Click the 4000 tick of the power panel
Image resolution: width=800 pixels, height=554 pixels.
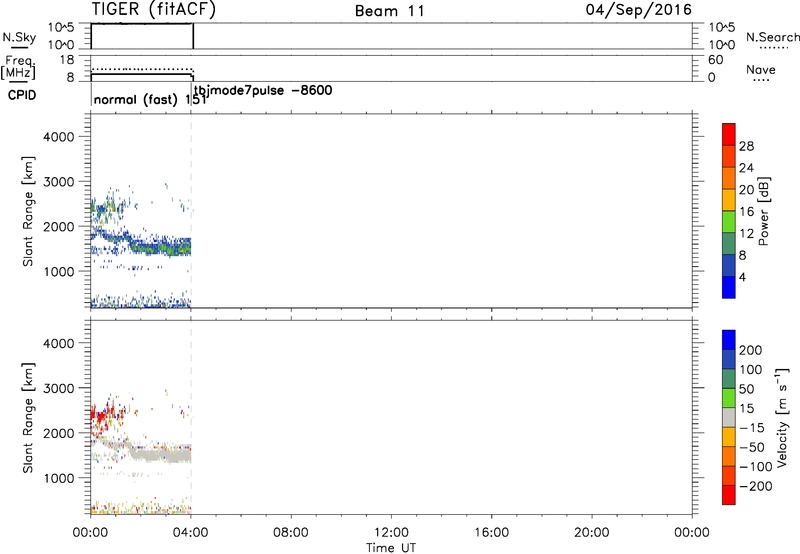tap(59, 137)
